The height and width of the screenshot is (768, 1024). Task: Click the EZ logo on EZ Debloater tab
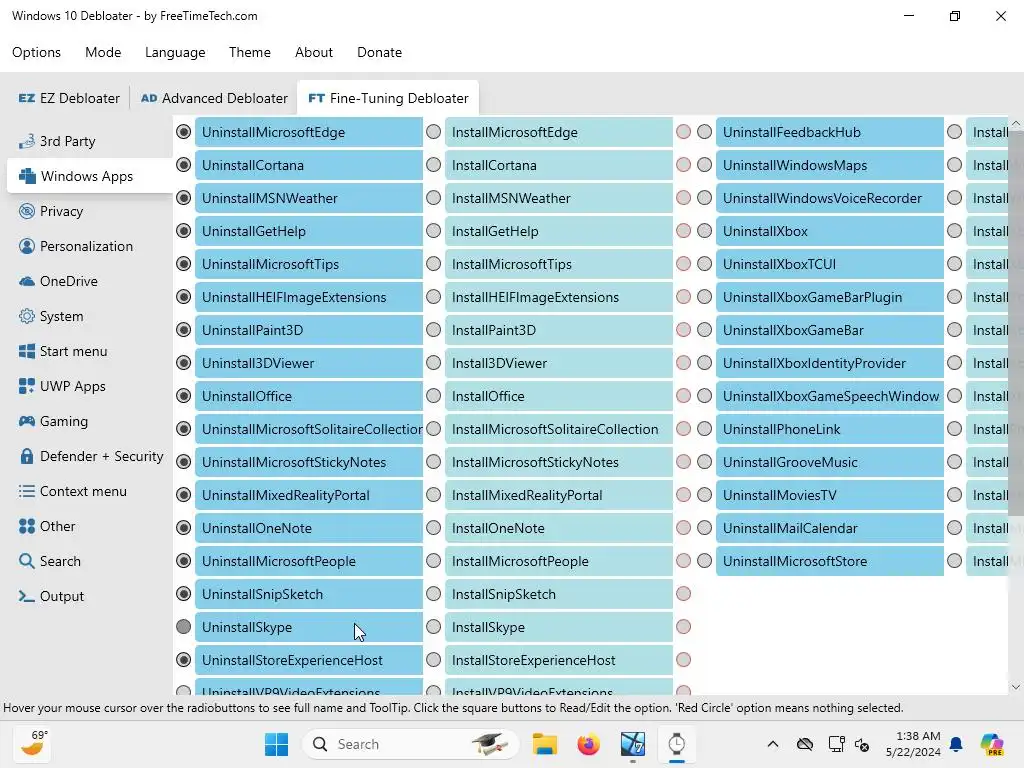point(27,98)
